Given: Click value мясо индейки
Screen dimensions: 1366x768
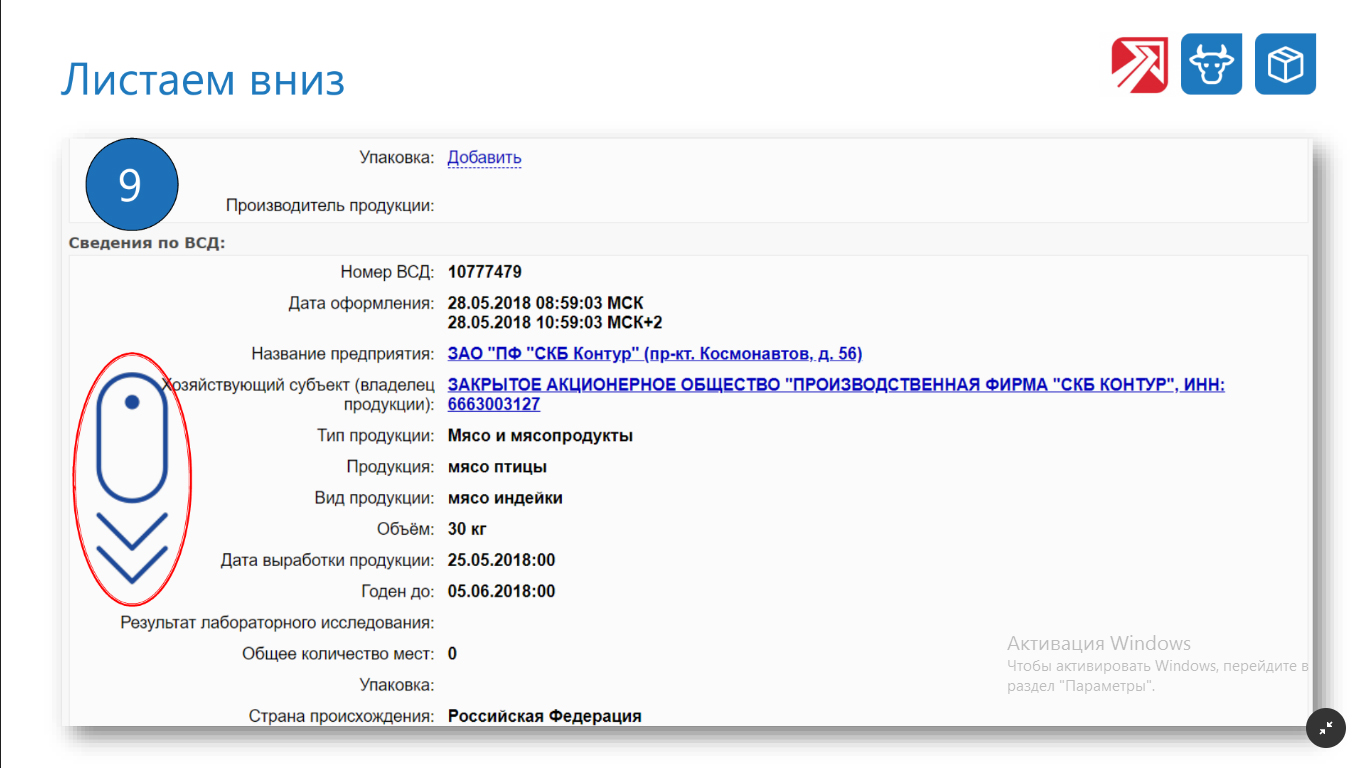Looking at the screenshot, I should click(505, 498).
